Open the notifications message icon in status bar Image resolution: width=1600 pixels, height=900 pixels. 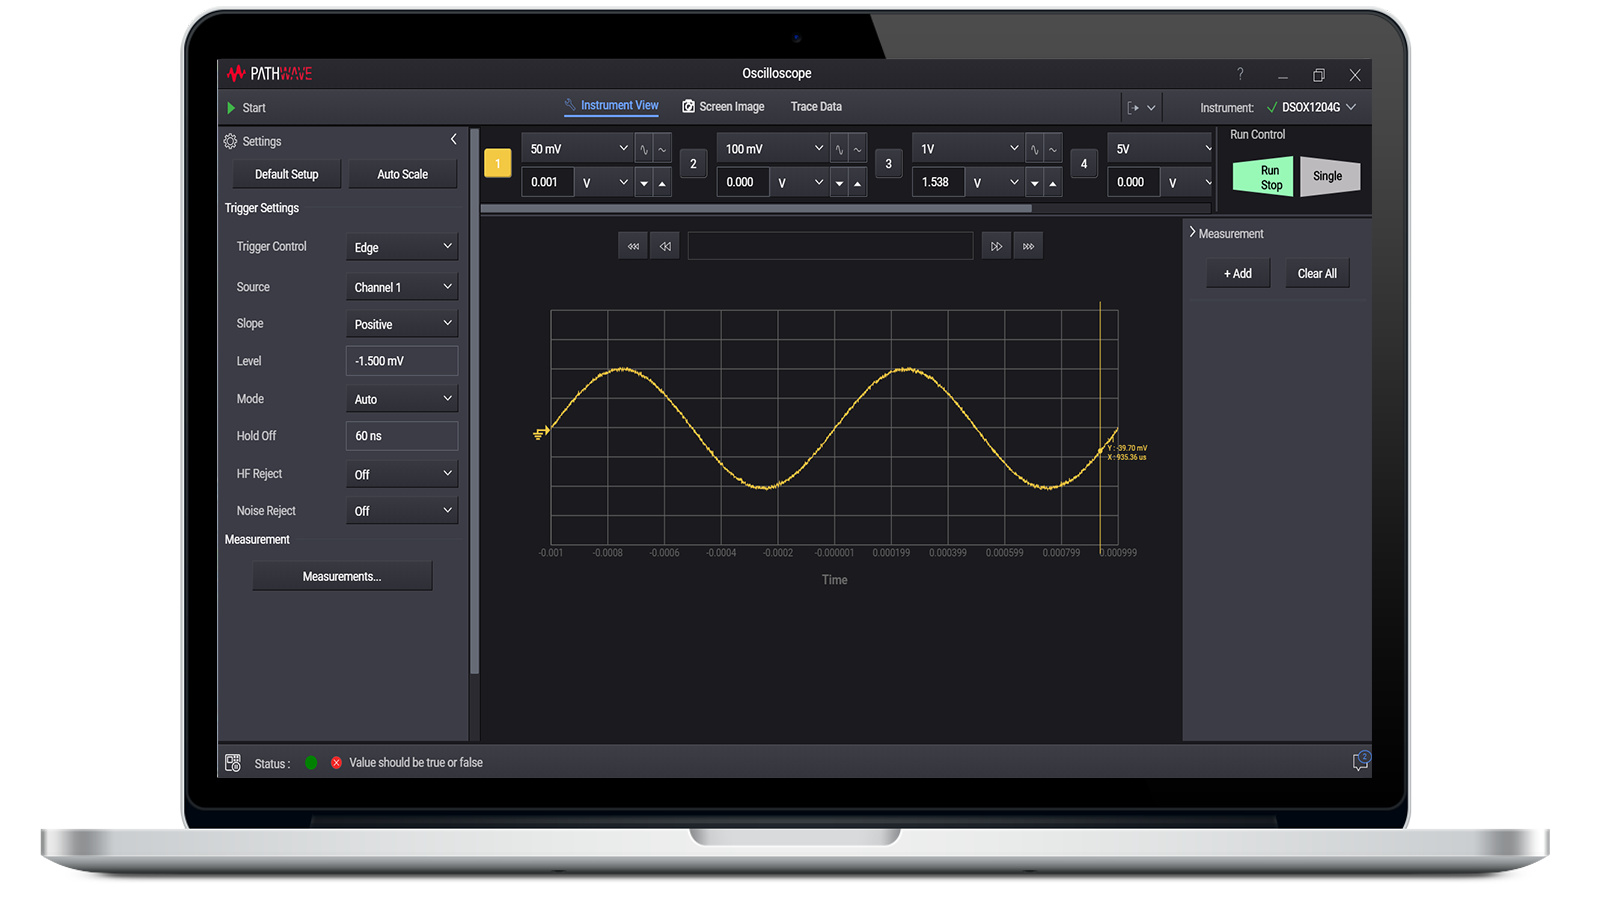(x=1360, y=761)
